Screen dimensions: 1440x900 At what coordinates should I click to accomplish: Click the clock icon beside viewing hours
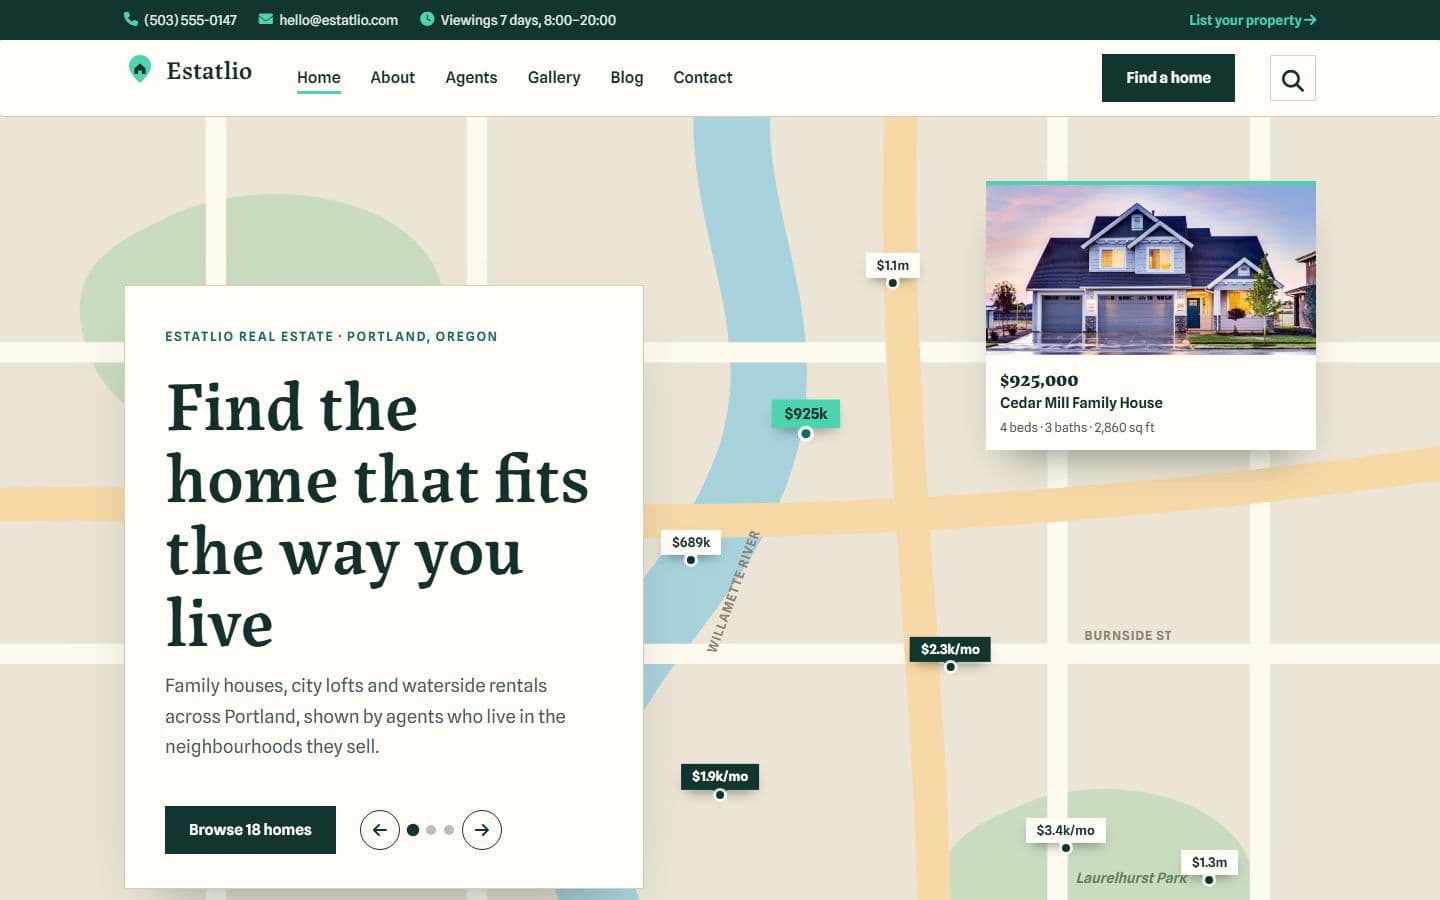pos(427,19)
